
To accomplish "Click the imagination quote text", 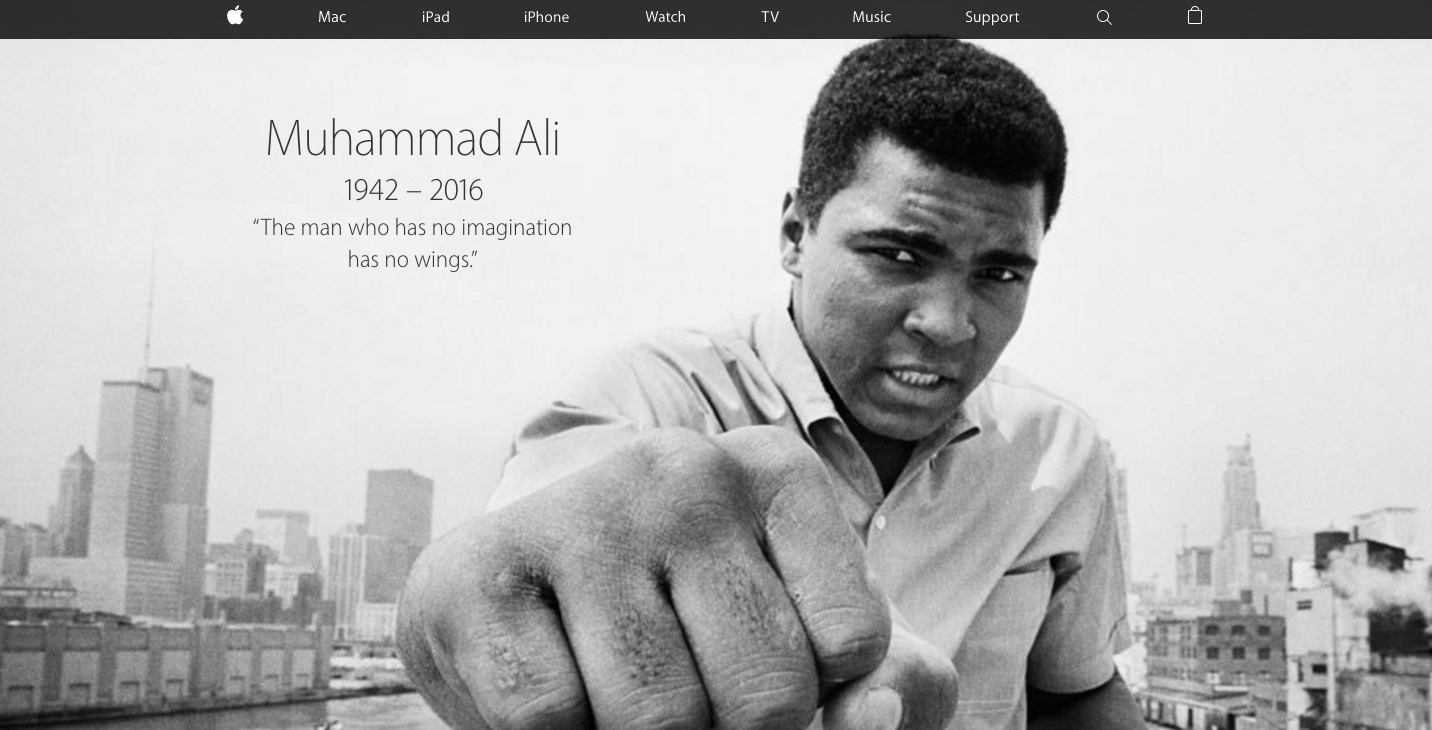I will pos(412,243).
